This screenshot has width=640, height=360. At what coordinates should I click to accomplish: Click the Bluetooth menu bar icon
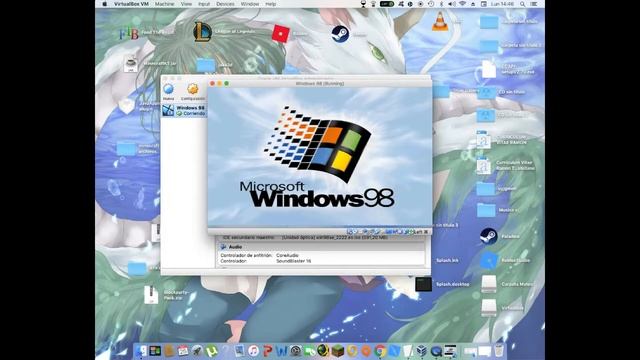click(442, 4)
